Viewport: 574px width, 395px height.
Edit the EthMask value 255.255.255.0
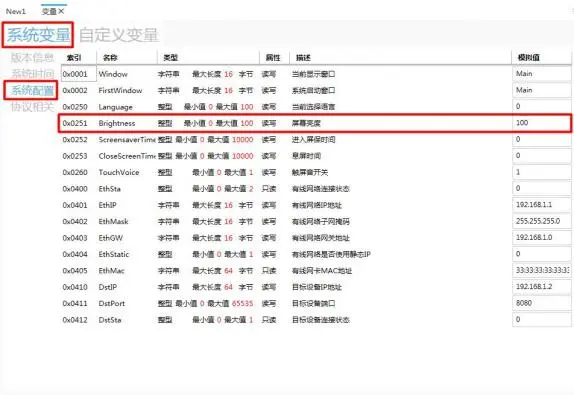(x=542, y=221)
